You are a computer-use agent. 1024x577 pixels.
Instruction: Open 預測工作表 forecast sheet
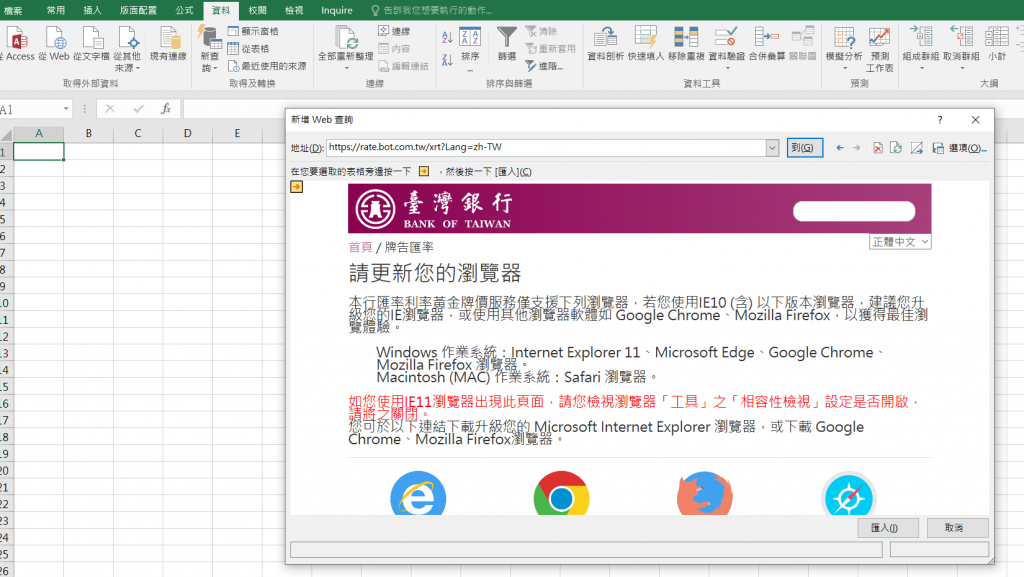click(x=879, y=49)
